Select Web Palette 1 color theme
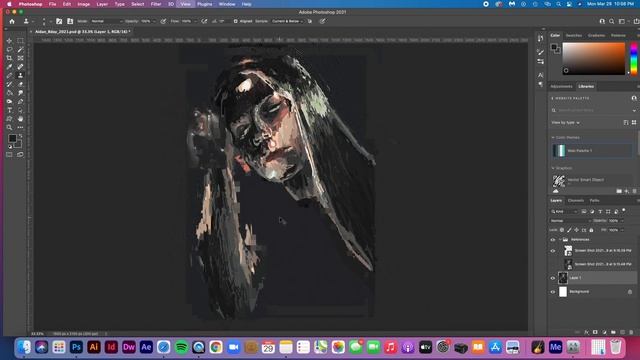 pos(592,151)
